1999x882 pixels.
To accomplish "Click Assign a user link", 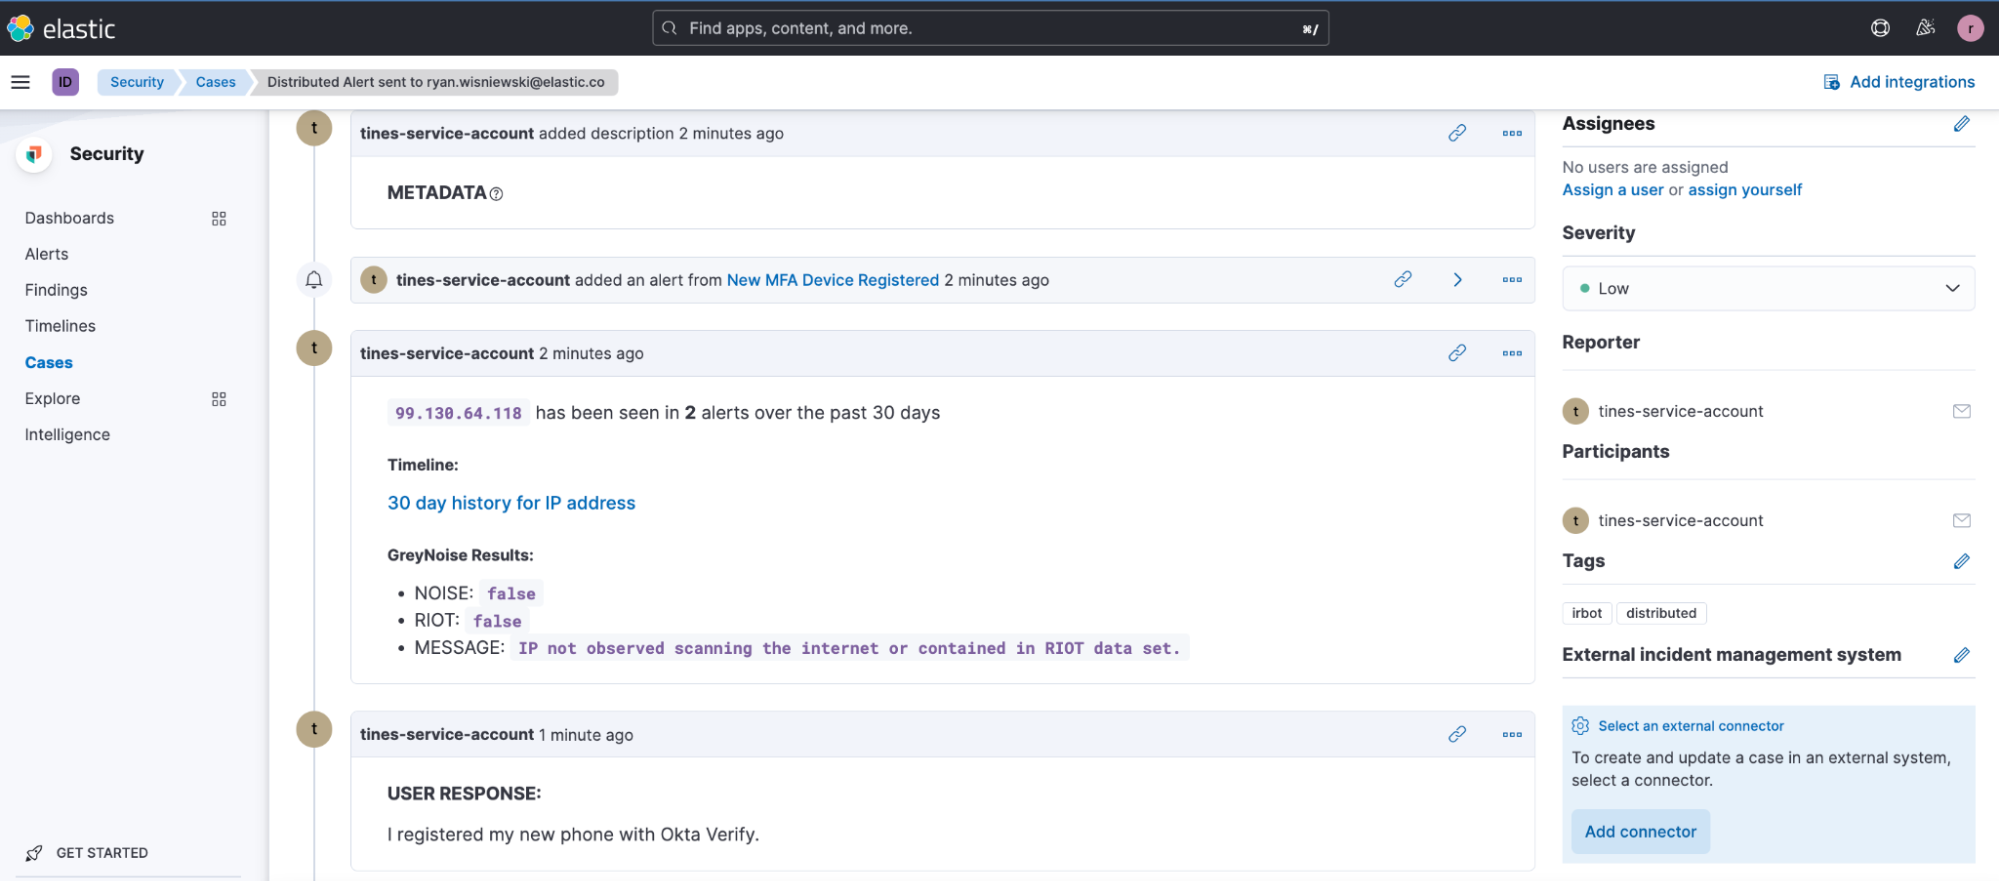I will (x=1613, y=190).
